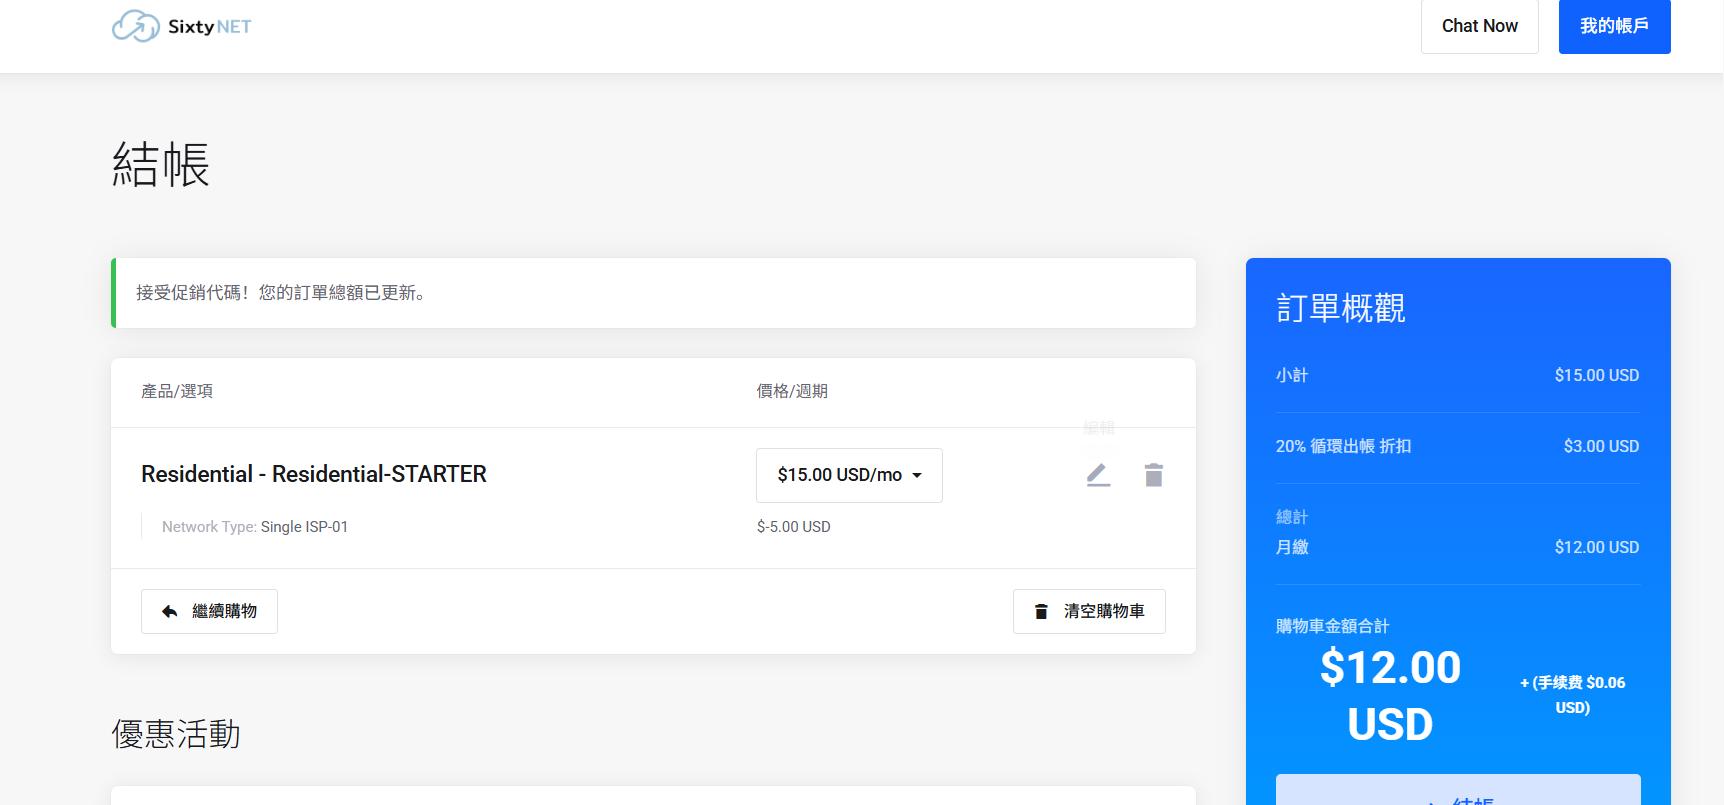Click the 購物車金額合計 label
Viewport: 1724px width, 805px height.
click(x=1332, y=626)
